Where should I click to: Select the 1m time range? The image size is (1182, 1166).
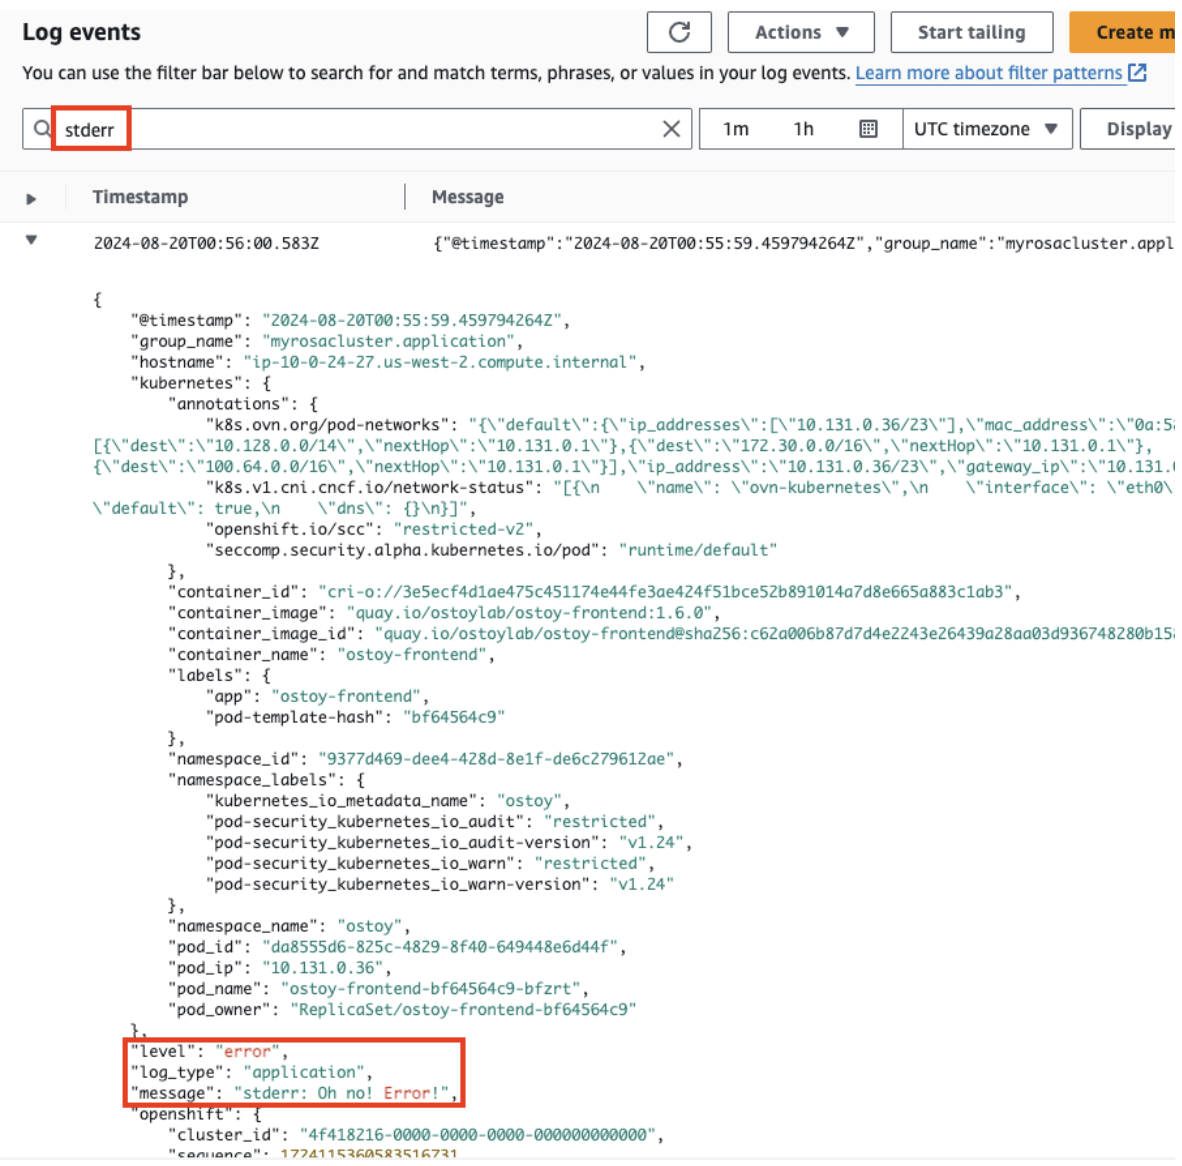736,129
